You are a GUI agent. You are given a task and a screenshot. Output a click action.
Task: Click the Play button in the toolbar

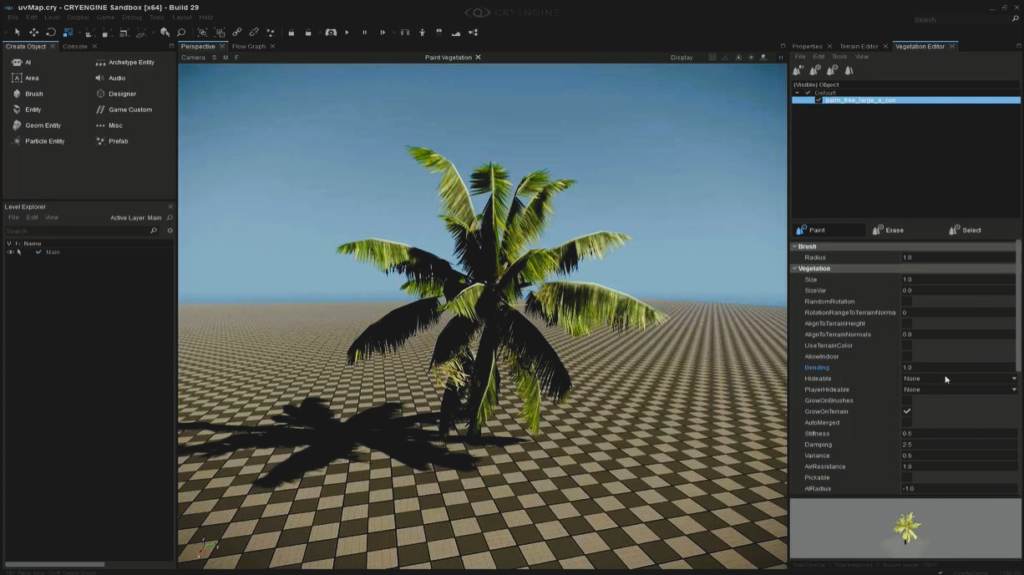[x=347, y=32]
